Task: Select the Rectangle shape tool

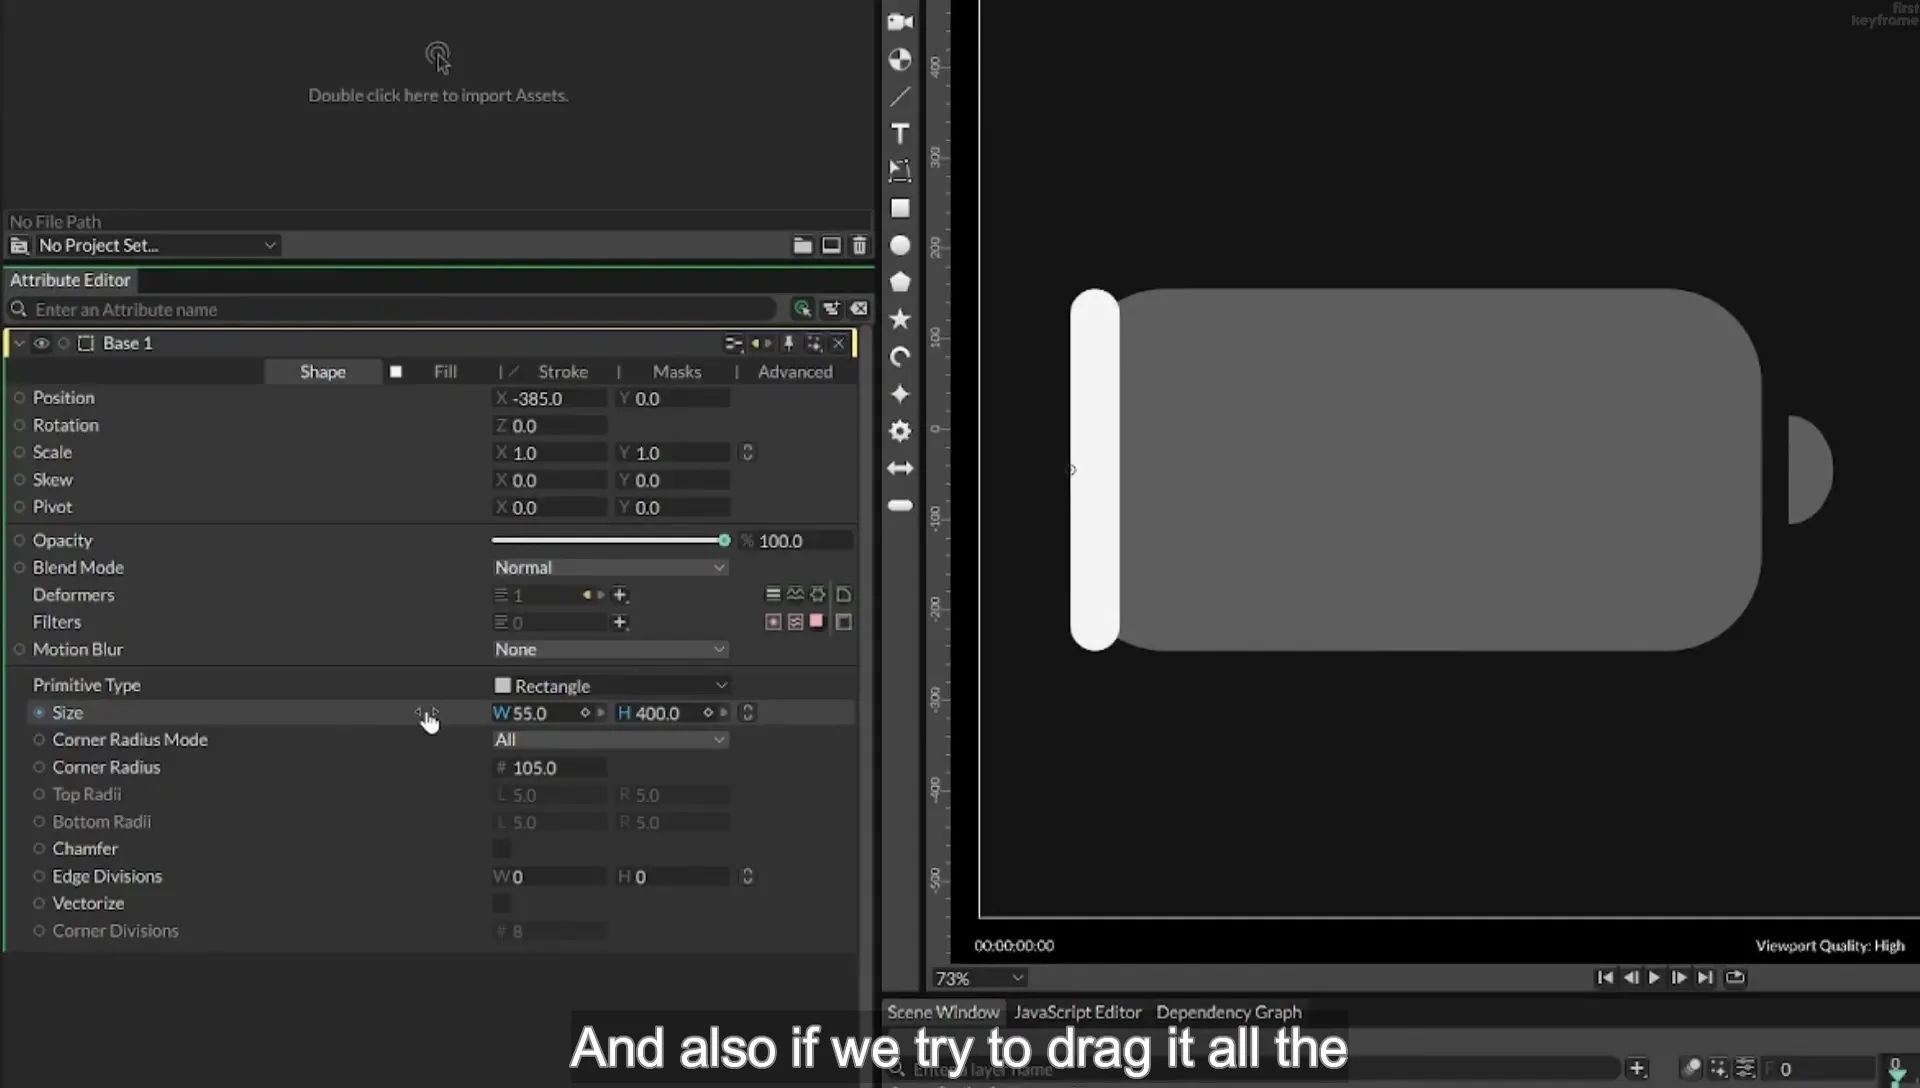Action: pos(900,208)
